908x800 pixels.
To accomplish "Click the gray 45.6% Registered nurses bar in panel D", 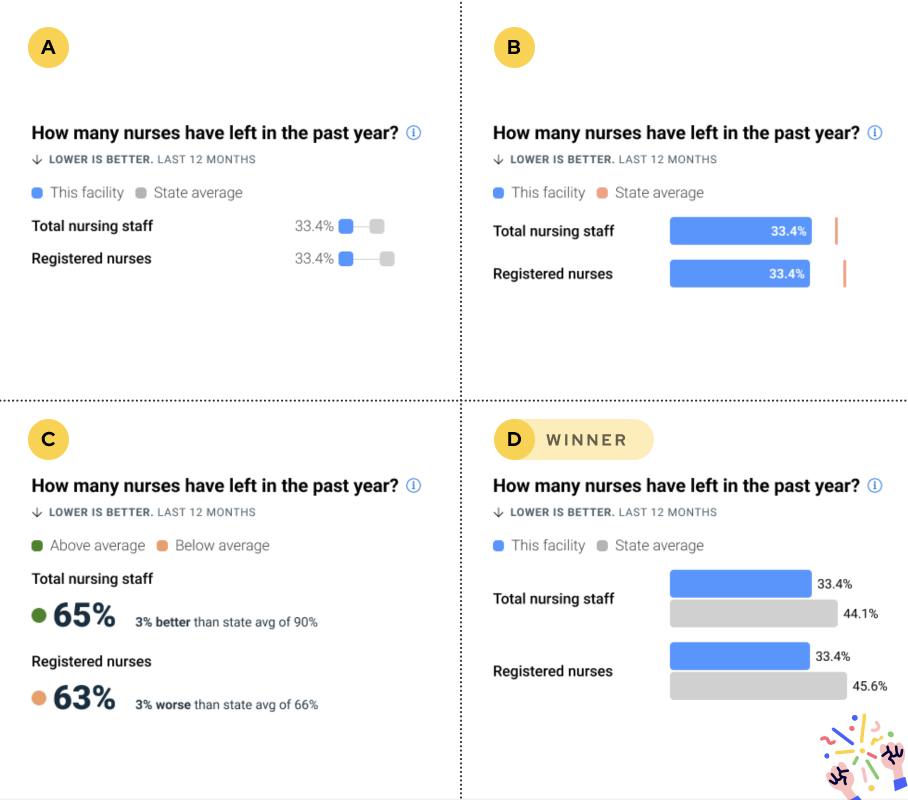I will coord(758,686).
